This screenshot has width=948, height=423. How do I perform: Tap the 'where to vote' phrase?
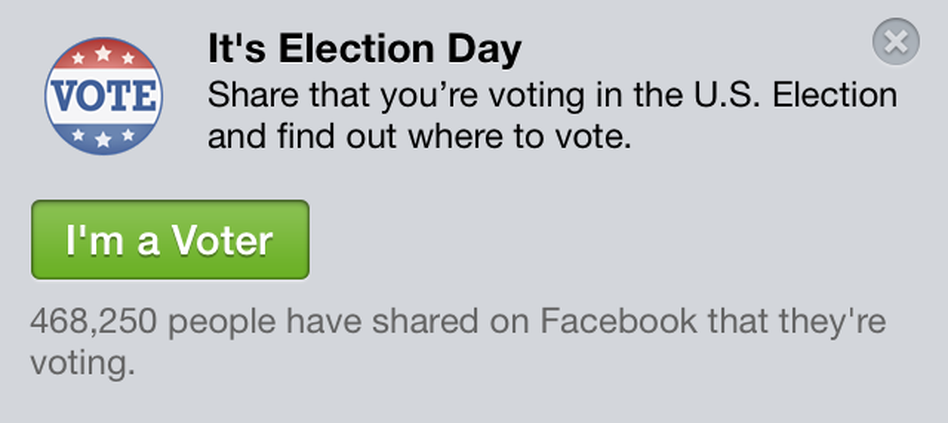click(x=519, y=138)
